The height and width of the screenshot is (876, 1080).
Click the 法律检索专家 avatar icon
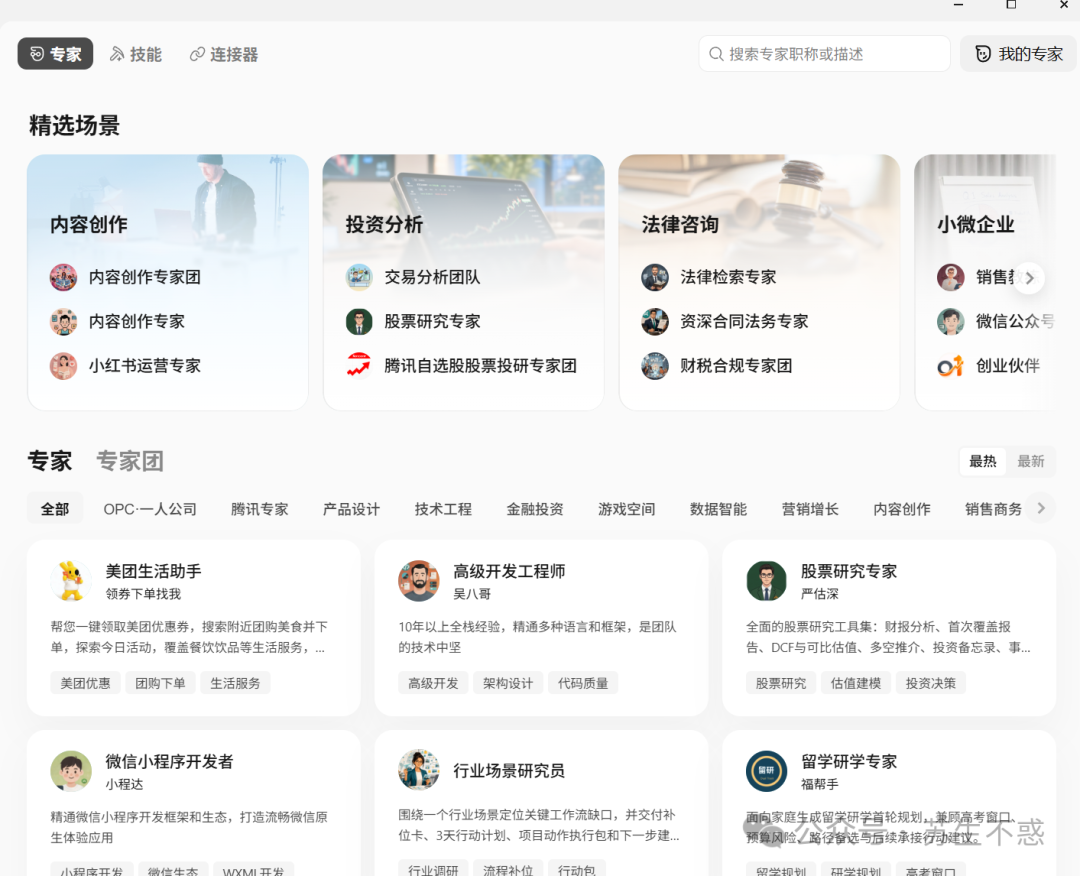click(x=655, y=278)
